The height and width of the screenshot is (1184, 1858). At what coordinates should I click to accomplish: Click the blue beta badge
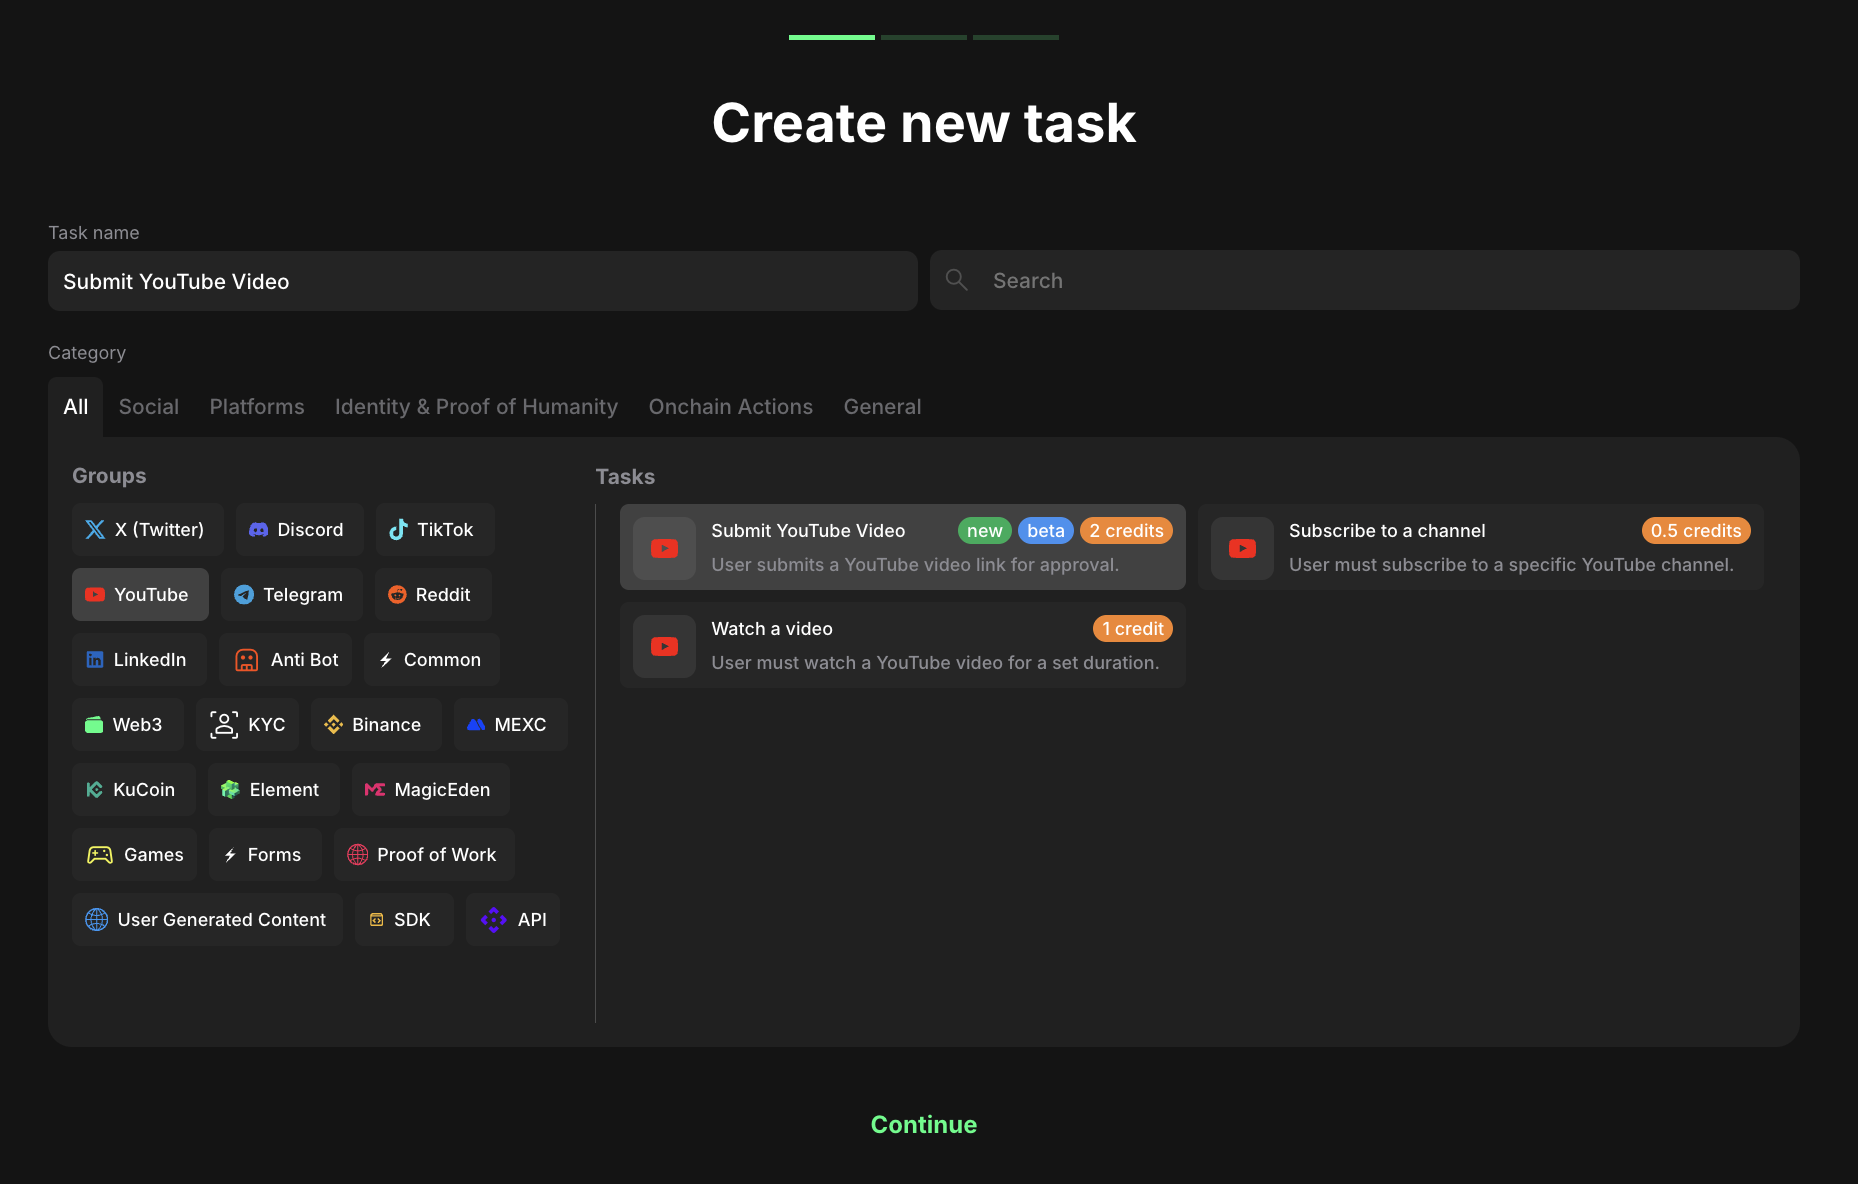[1046, 531]
